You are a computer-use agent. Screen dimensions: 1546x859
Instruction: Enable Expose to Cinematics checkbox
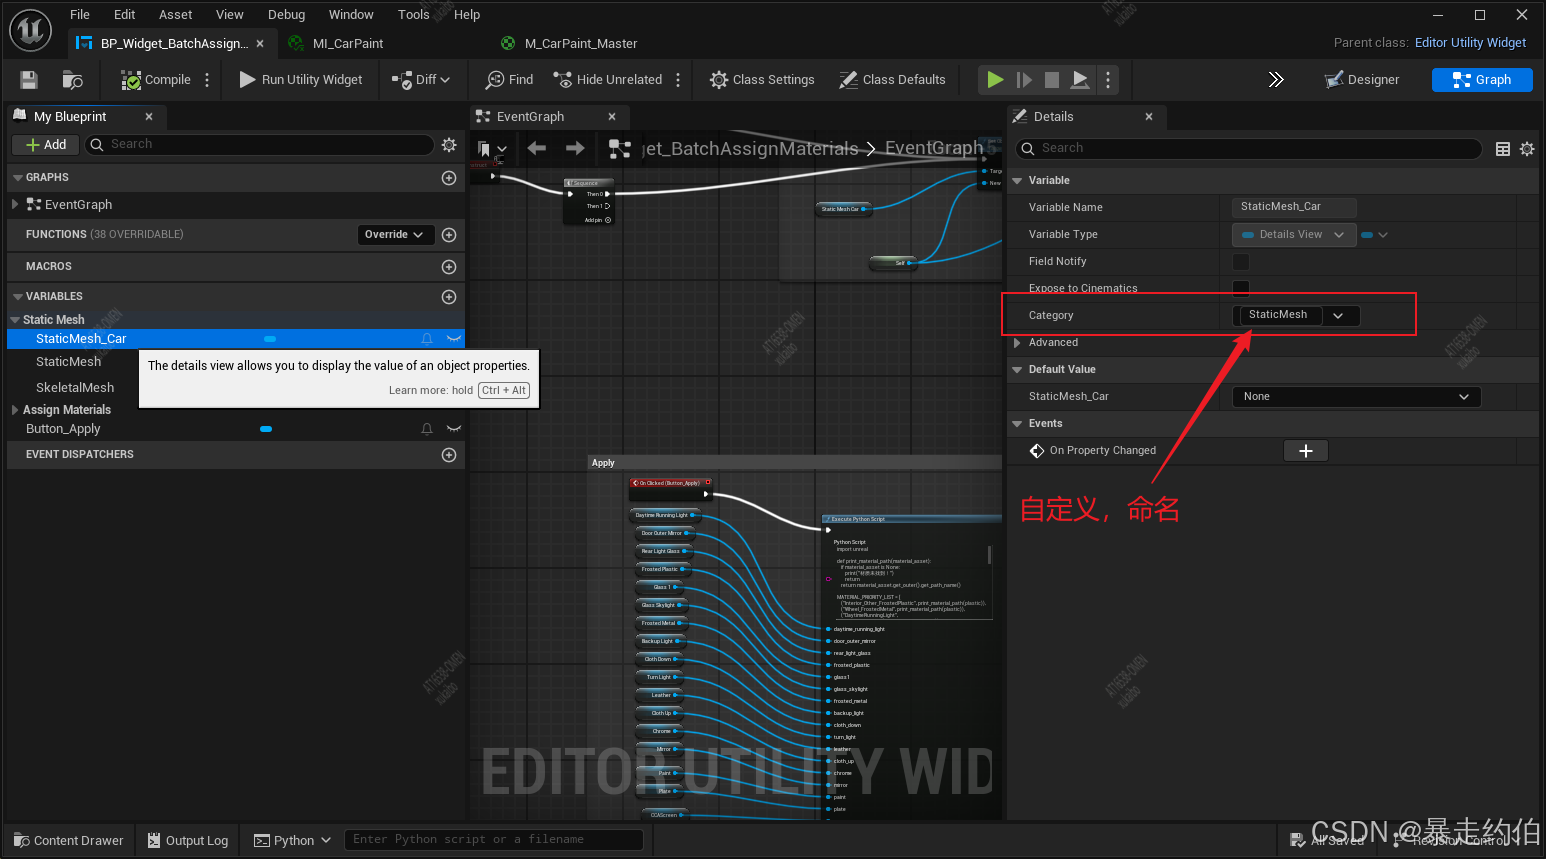point(1241,288)
